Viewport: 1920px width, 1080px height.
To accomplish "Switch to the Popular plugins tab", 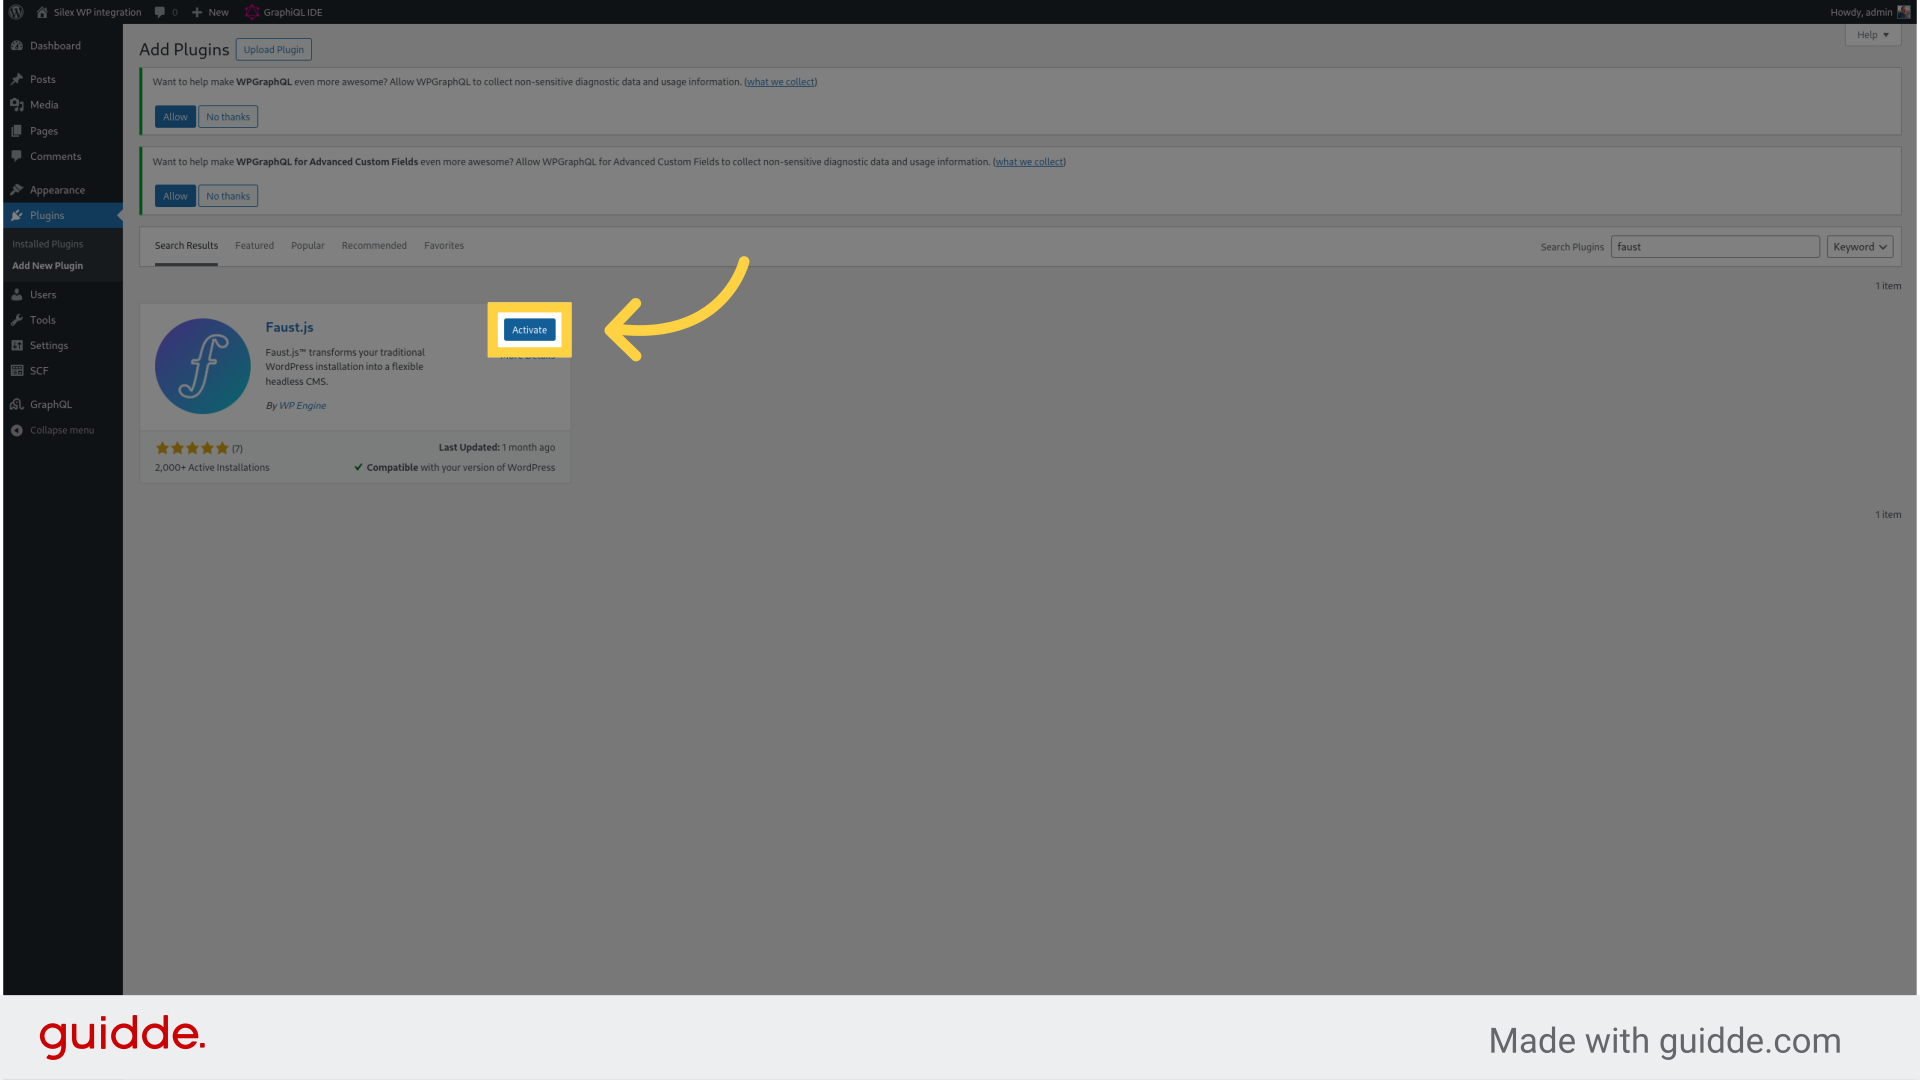I will 307,245.
